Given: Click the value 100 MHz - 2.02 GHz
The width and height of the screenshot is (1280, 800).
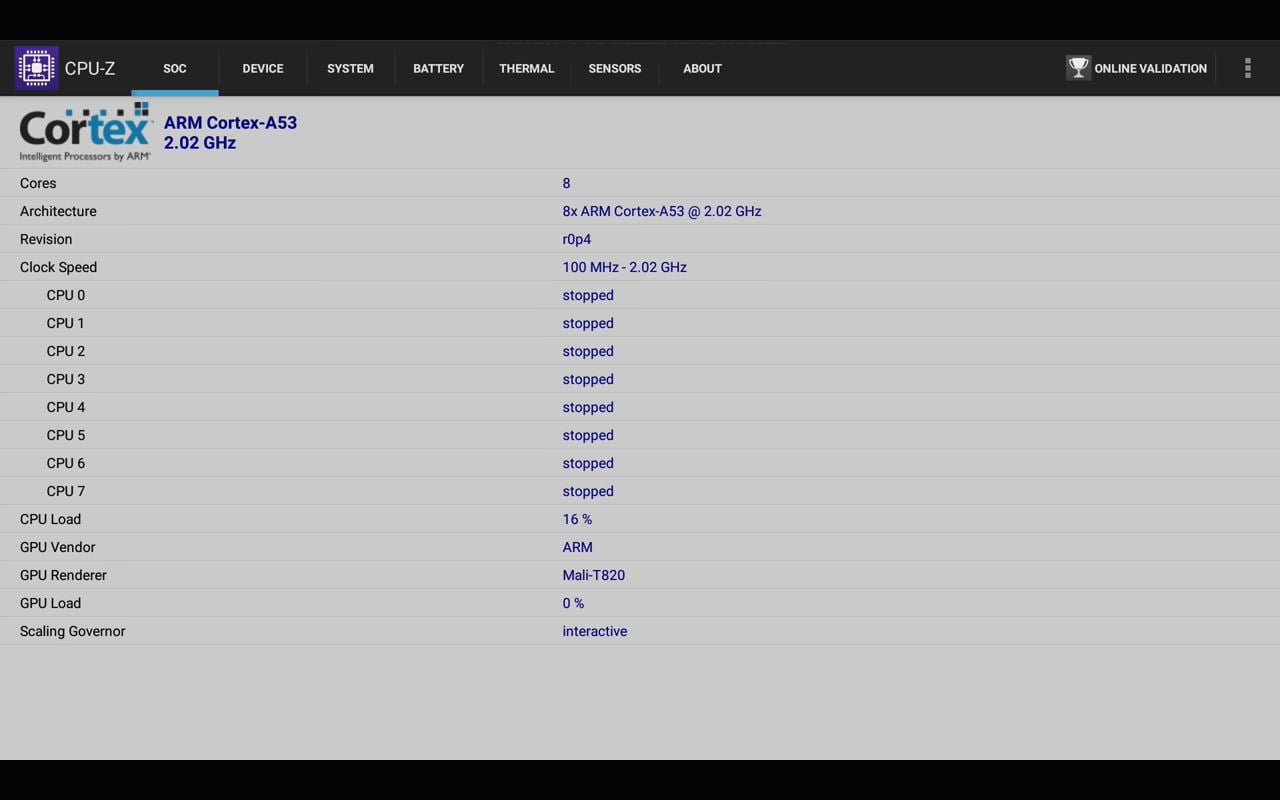Looking at the screenshot, I should click(x=625, y=267).
